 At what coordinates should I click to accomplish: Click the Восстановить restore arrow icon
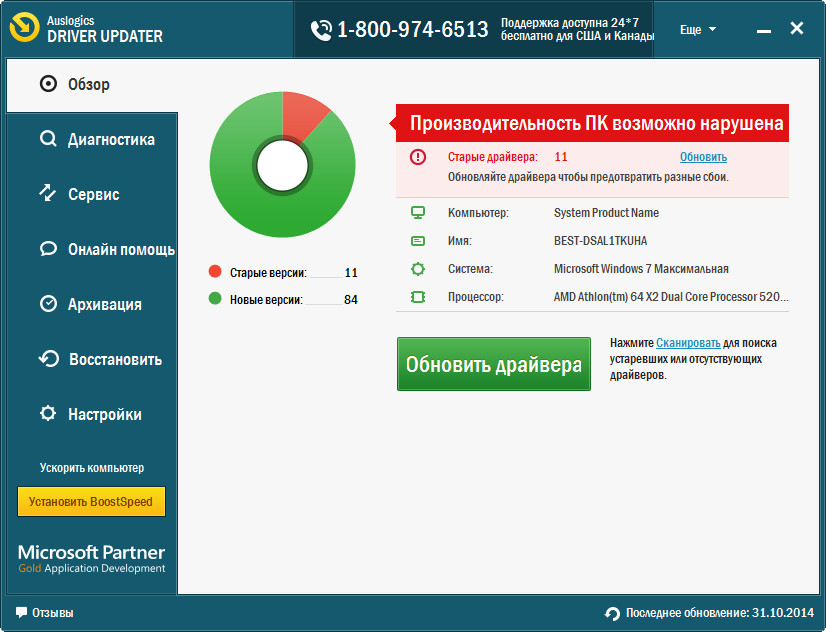tap(48, 359)
